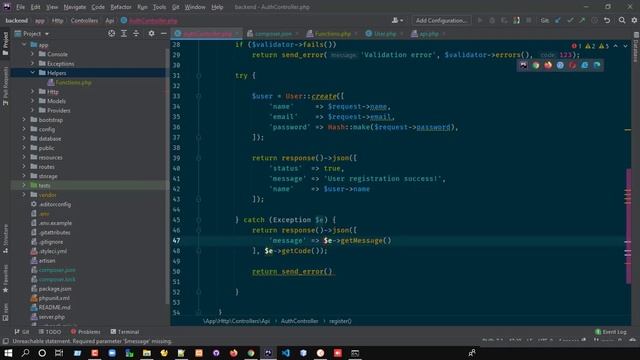Open the Terminal tool window
Image resolution: width=640 pixels, height=360 pixels.
(x=125, y=332)
